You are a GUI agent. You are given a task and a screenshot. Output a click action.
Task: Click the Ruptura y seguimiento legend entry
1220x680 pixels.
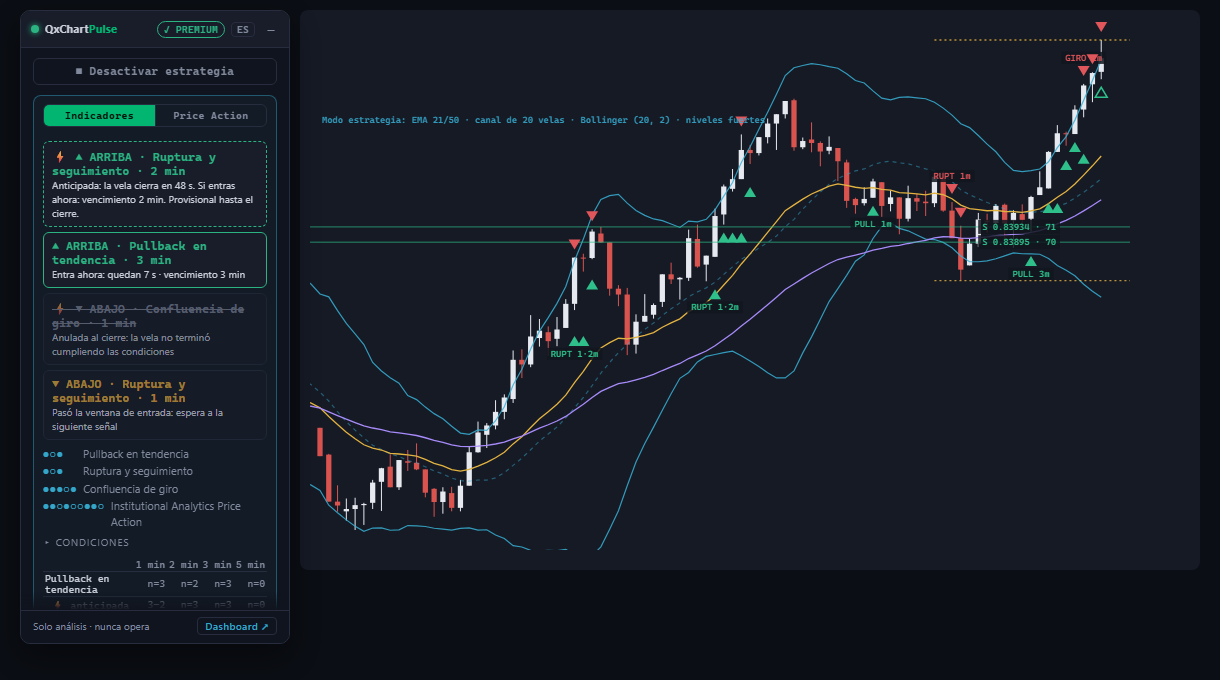[138, 471]
